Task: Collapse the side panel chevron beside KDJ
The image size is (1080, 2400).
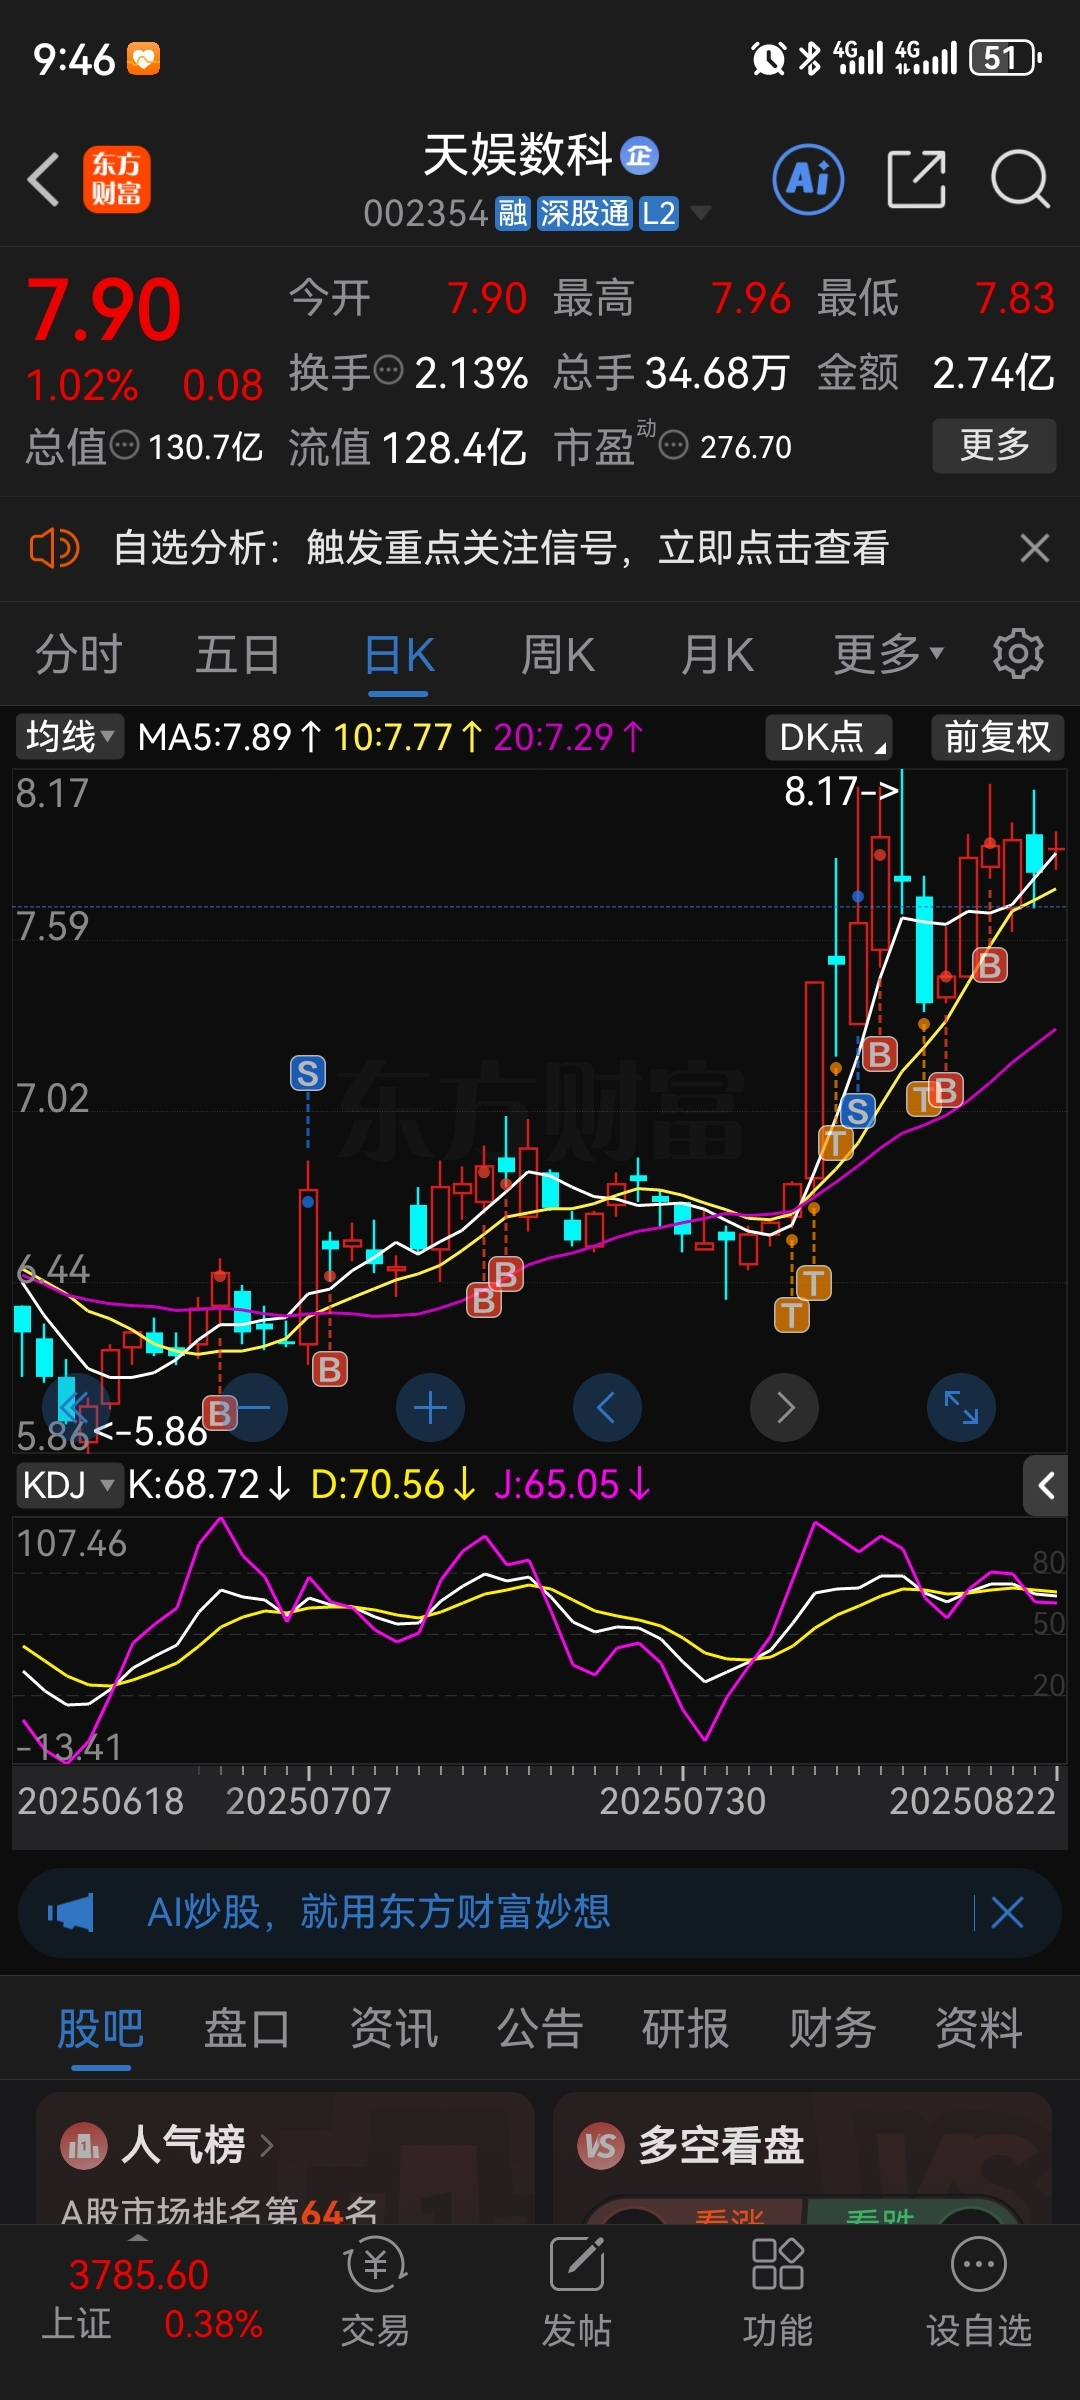Action: (1046, 1486)
